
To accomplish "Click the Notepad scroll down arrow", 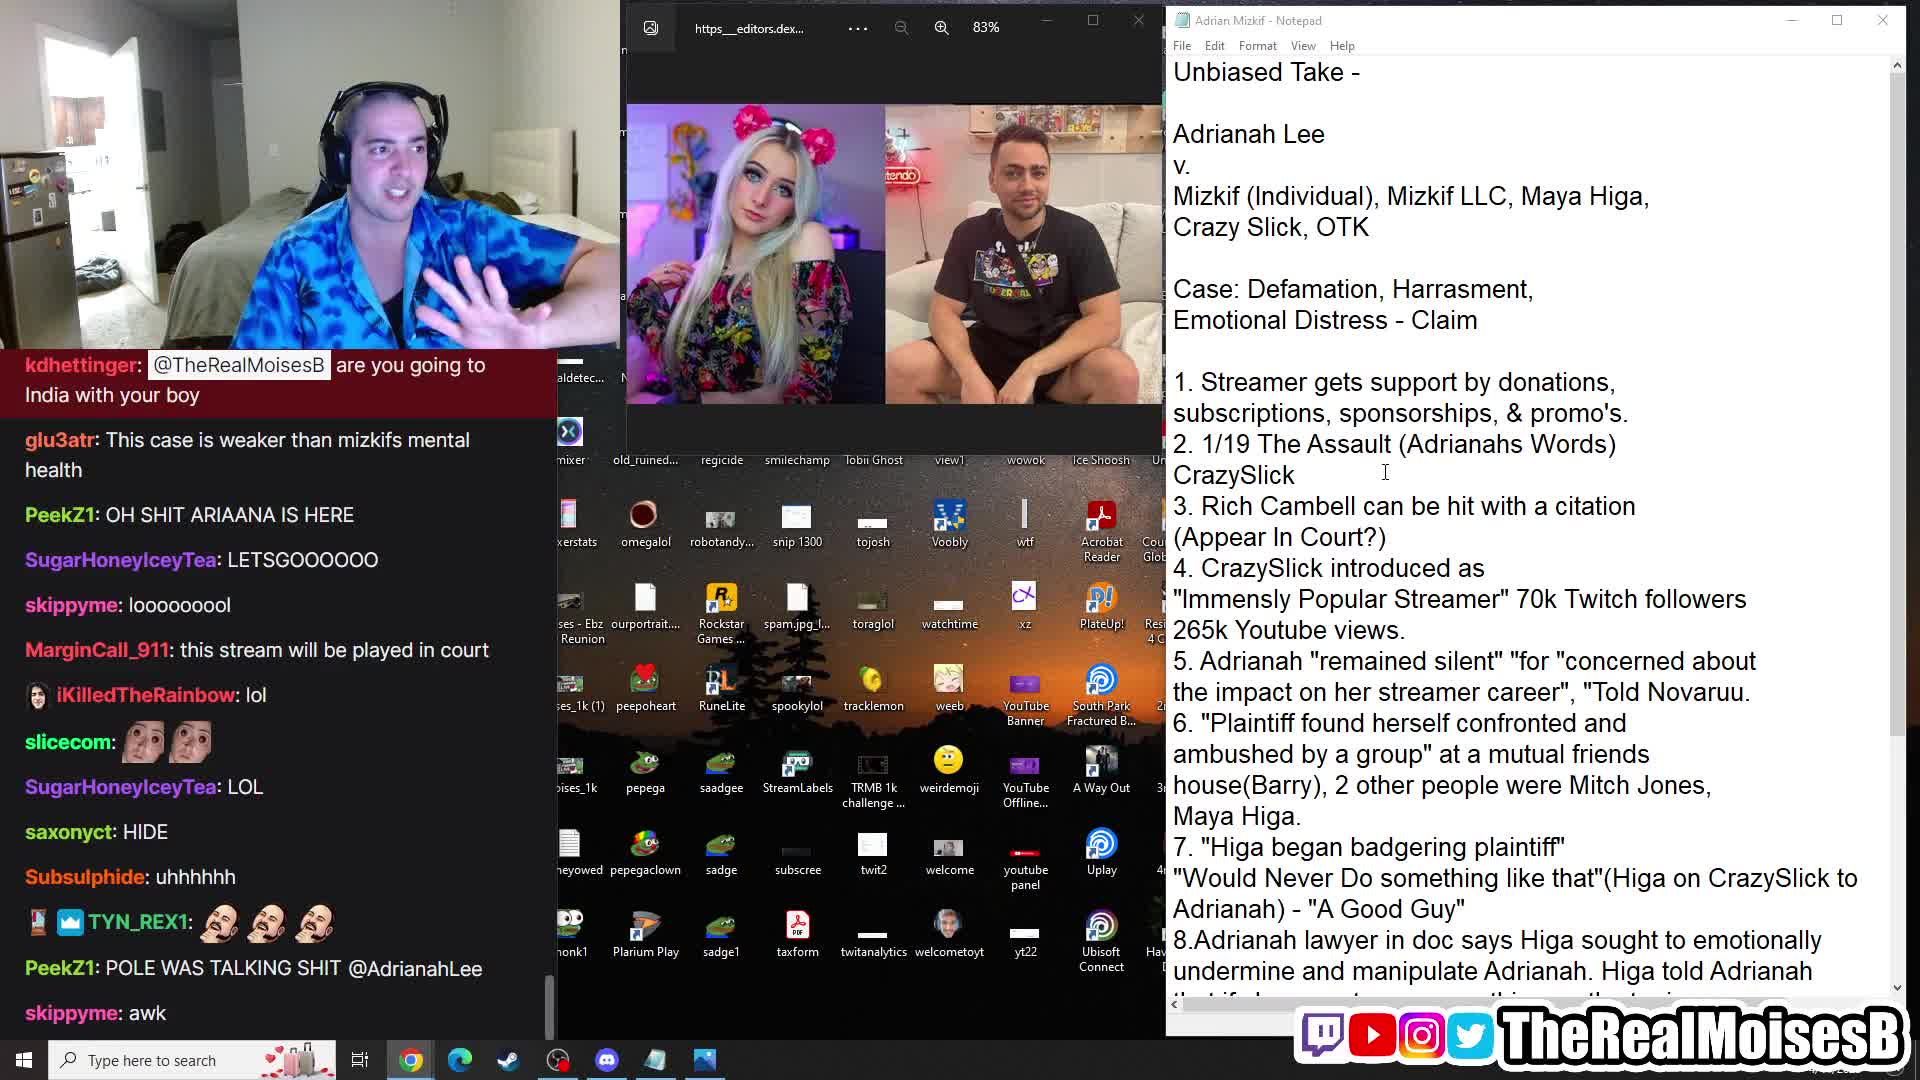I will click(1897, 987).
